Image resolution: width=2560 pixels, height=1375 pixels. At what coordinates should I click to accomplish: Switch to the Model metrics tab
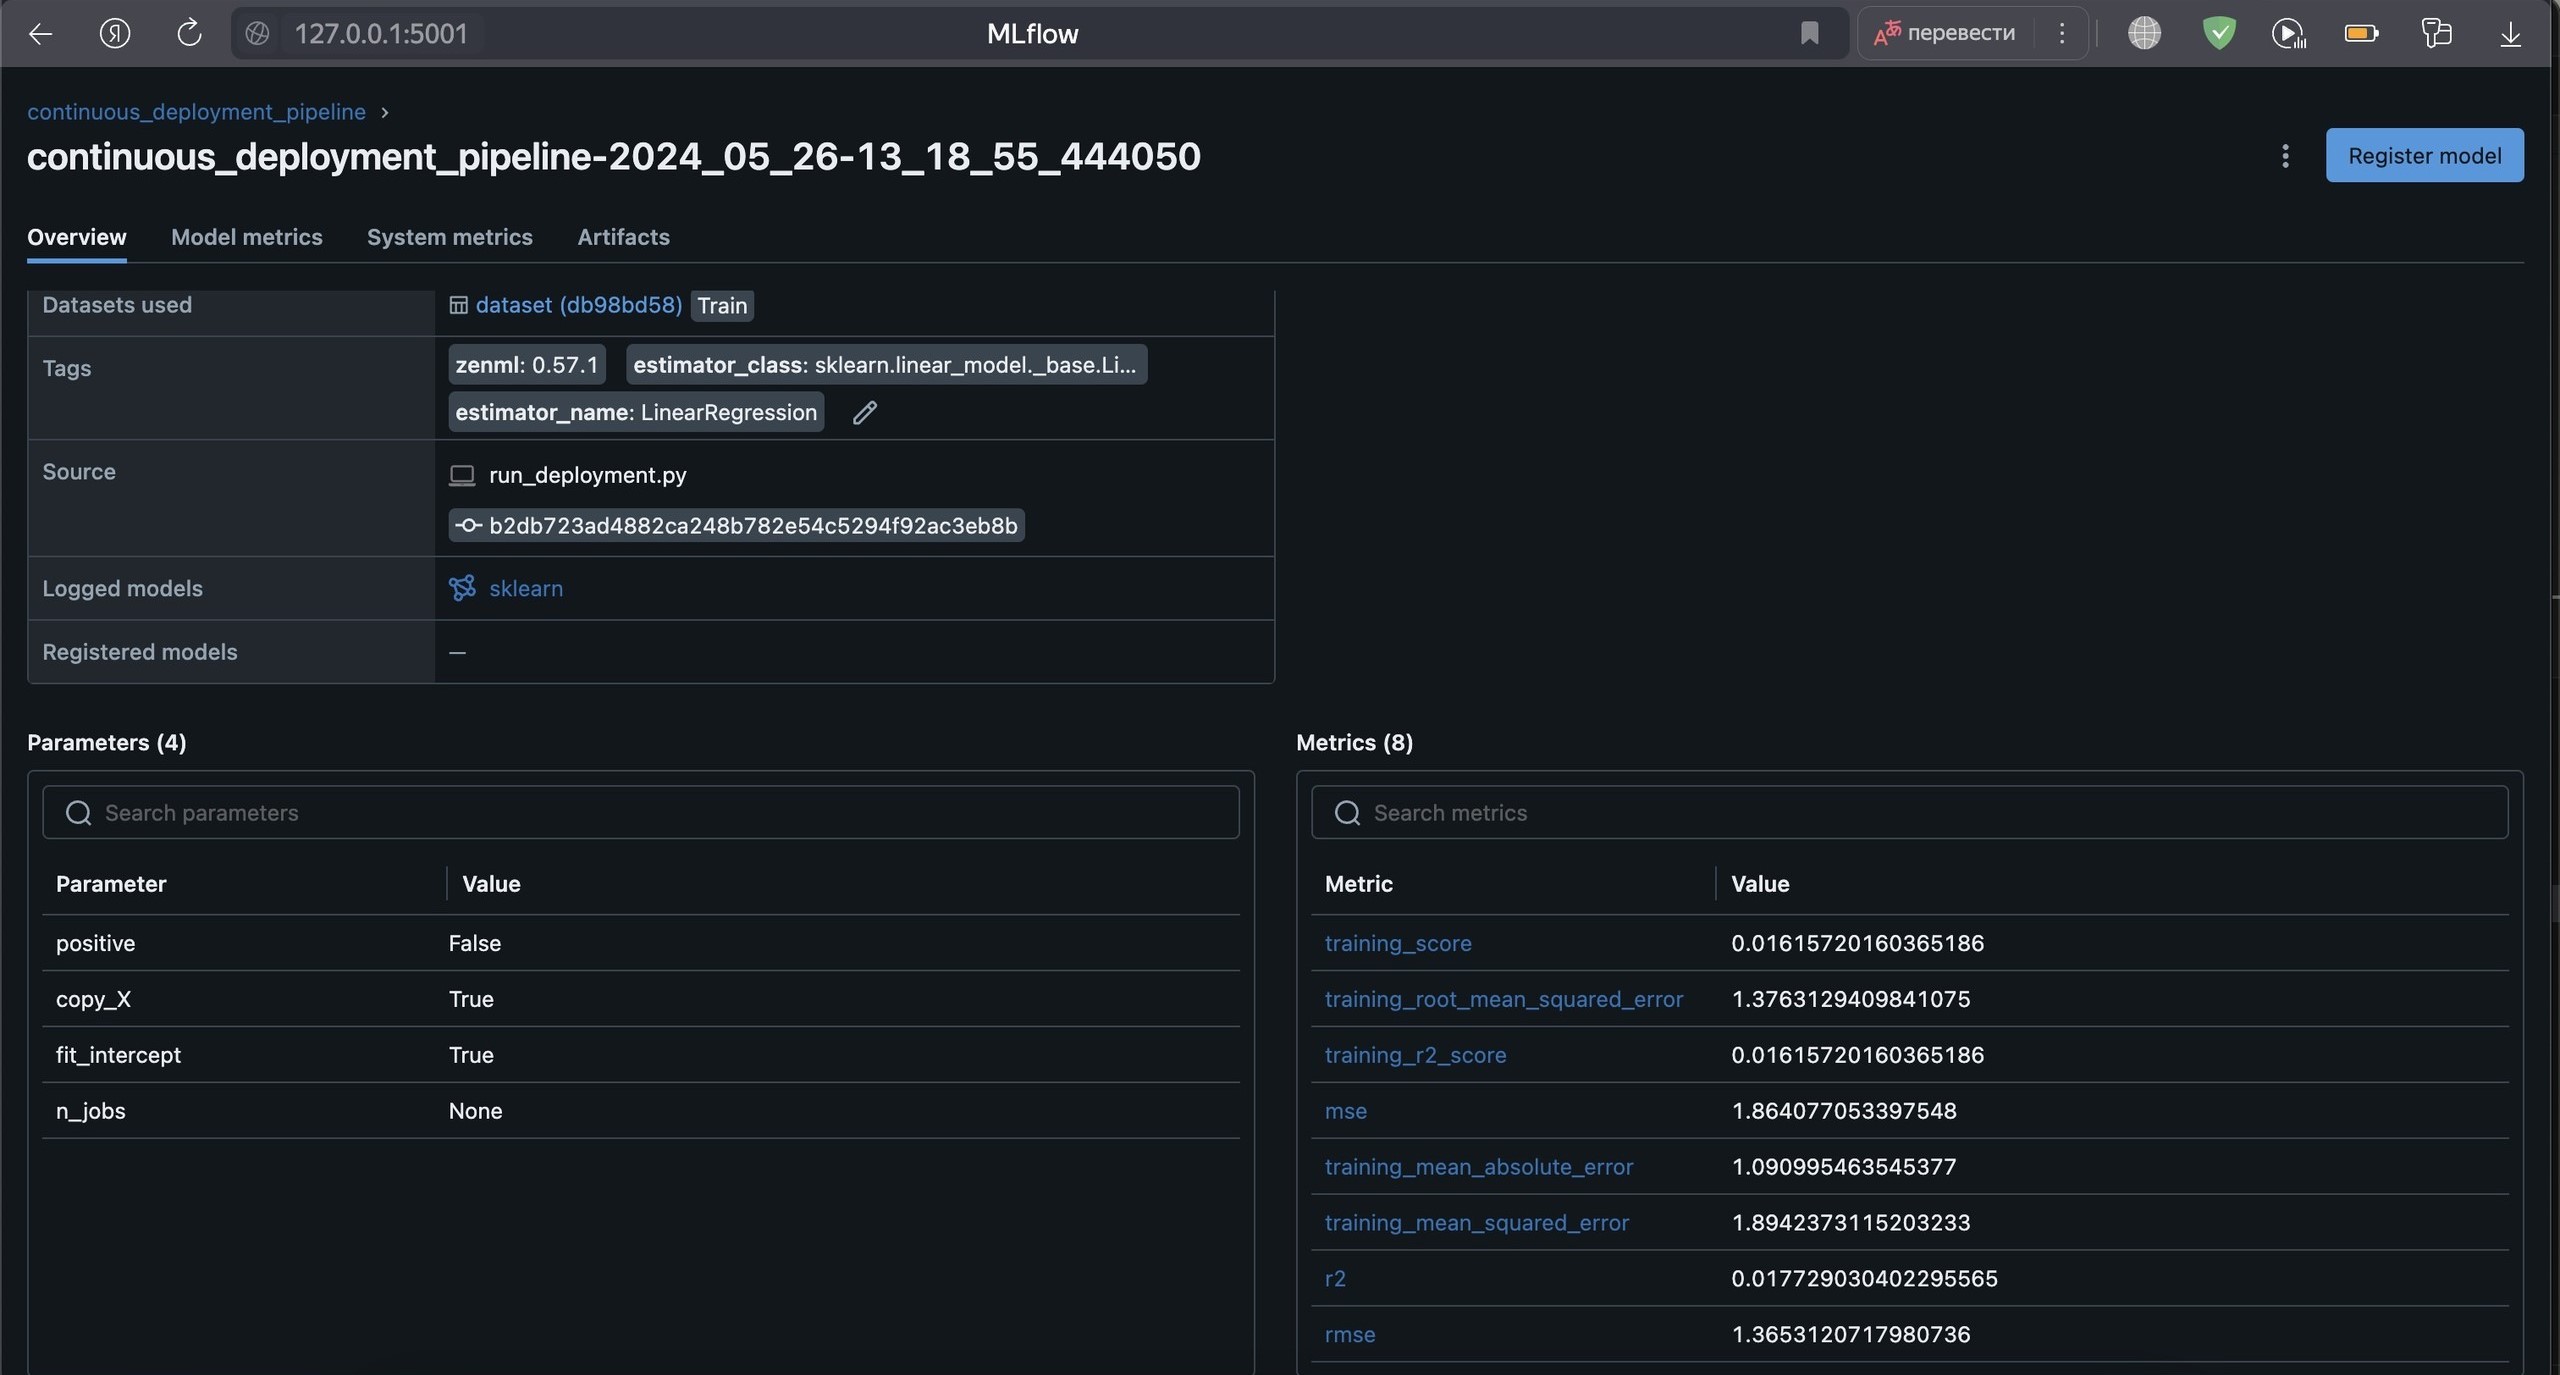246,235
